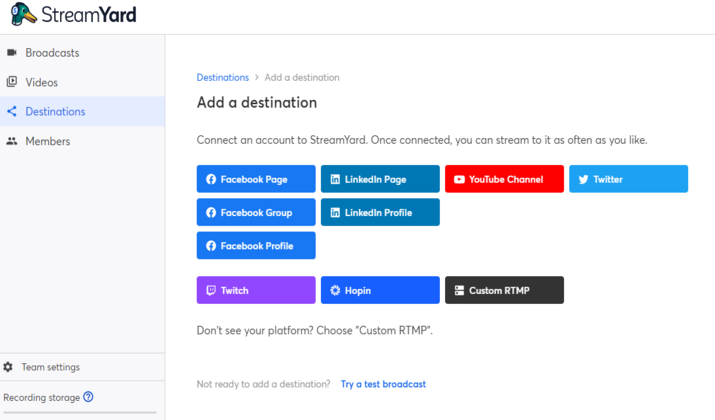The image size is (715, 420).
Task: Connect a Facebook Page destination
Action: point(256,179)
